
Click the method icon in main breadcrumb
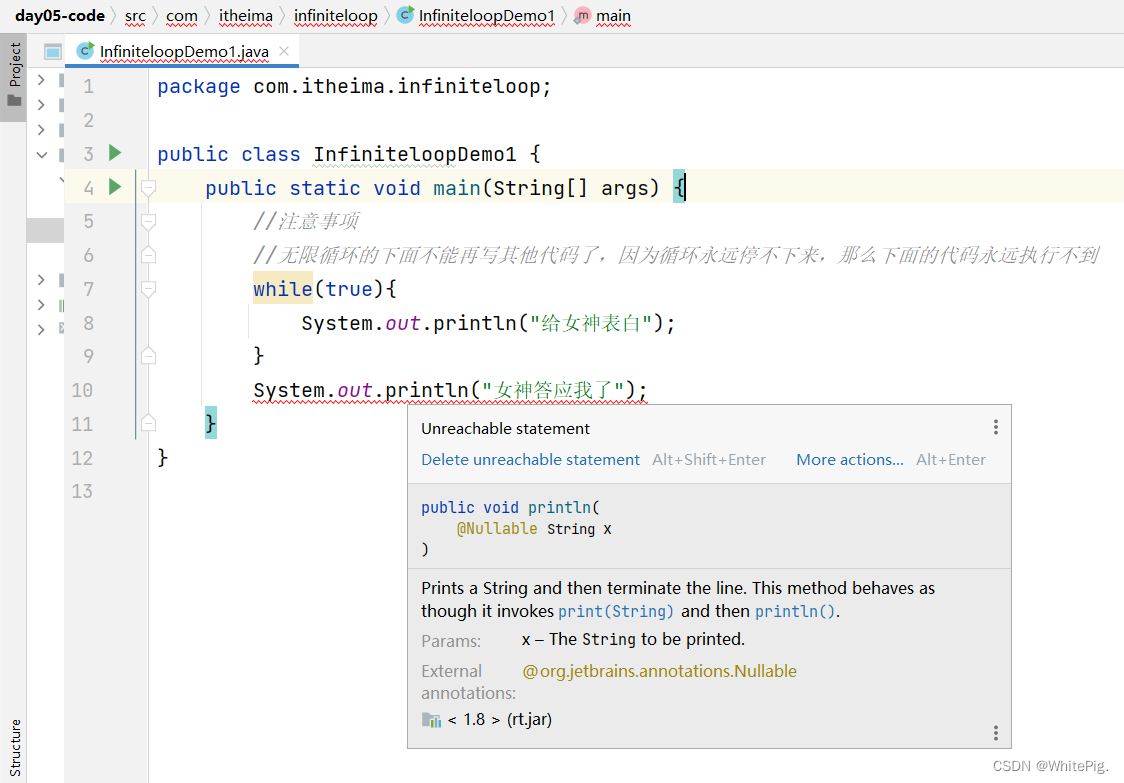(582, 15)
